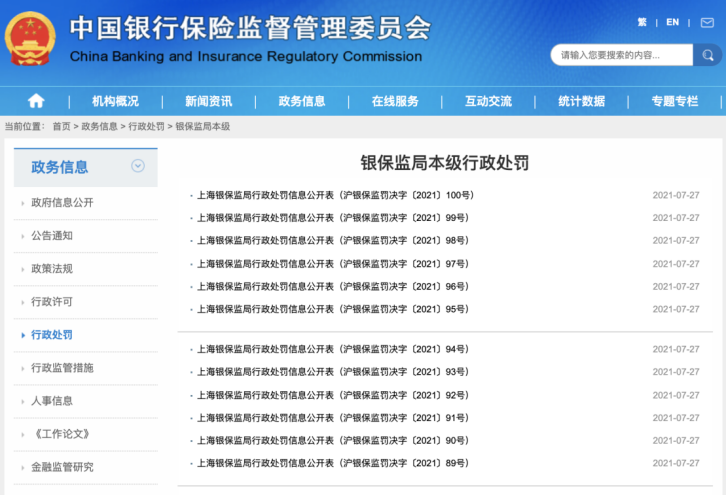726x496 pixels.
Task: Open penalty notice 〔2021〕92号
Action: click(x=333, y=395)
